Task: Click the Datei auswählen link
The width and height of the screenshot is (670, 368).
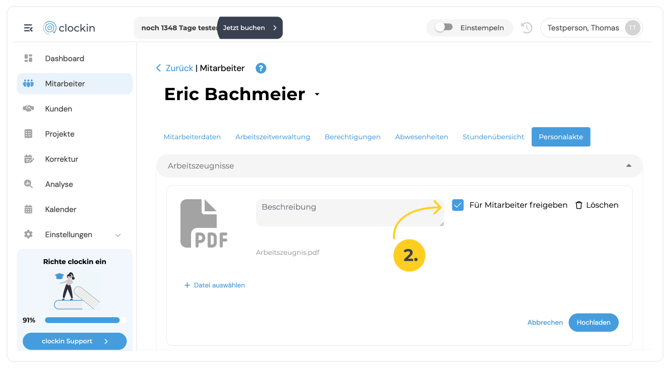Action: (x=219, y=285)
